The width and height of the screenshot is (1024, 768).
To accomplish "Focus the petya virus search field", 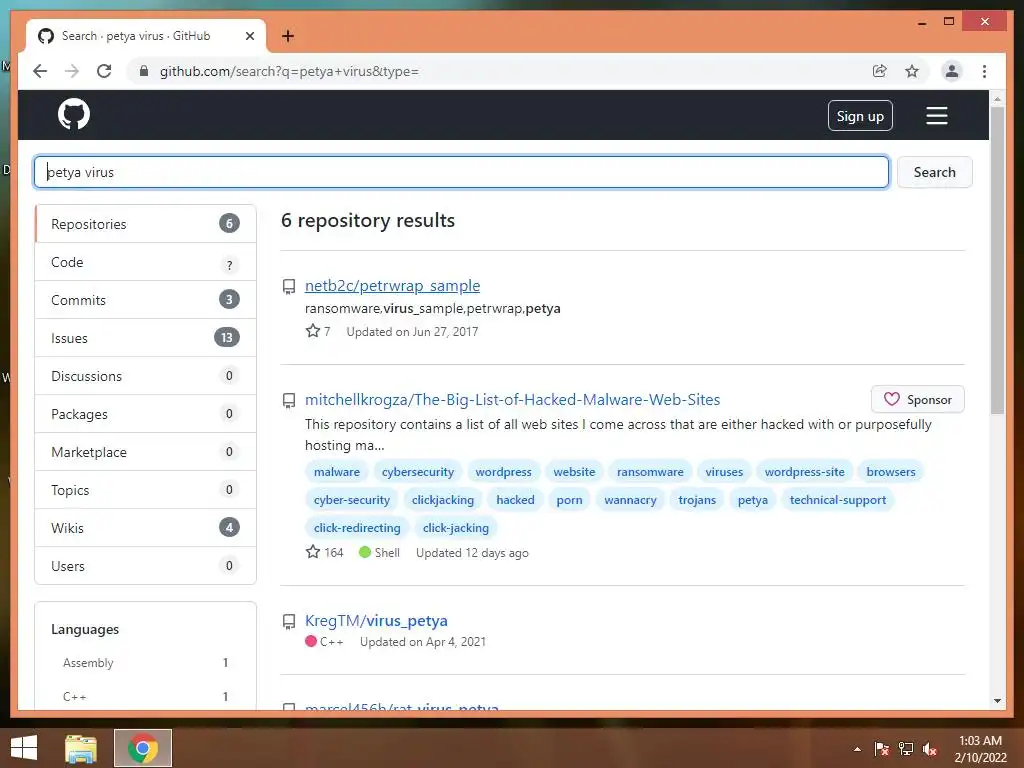I will [461, 172].
